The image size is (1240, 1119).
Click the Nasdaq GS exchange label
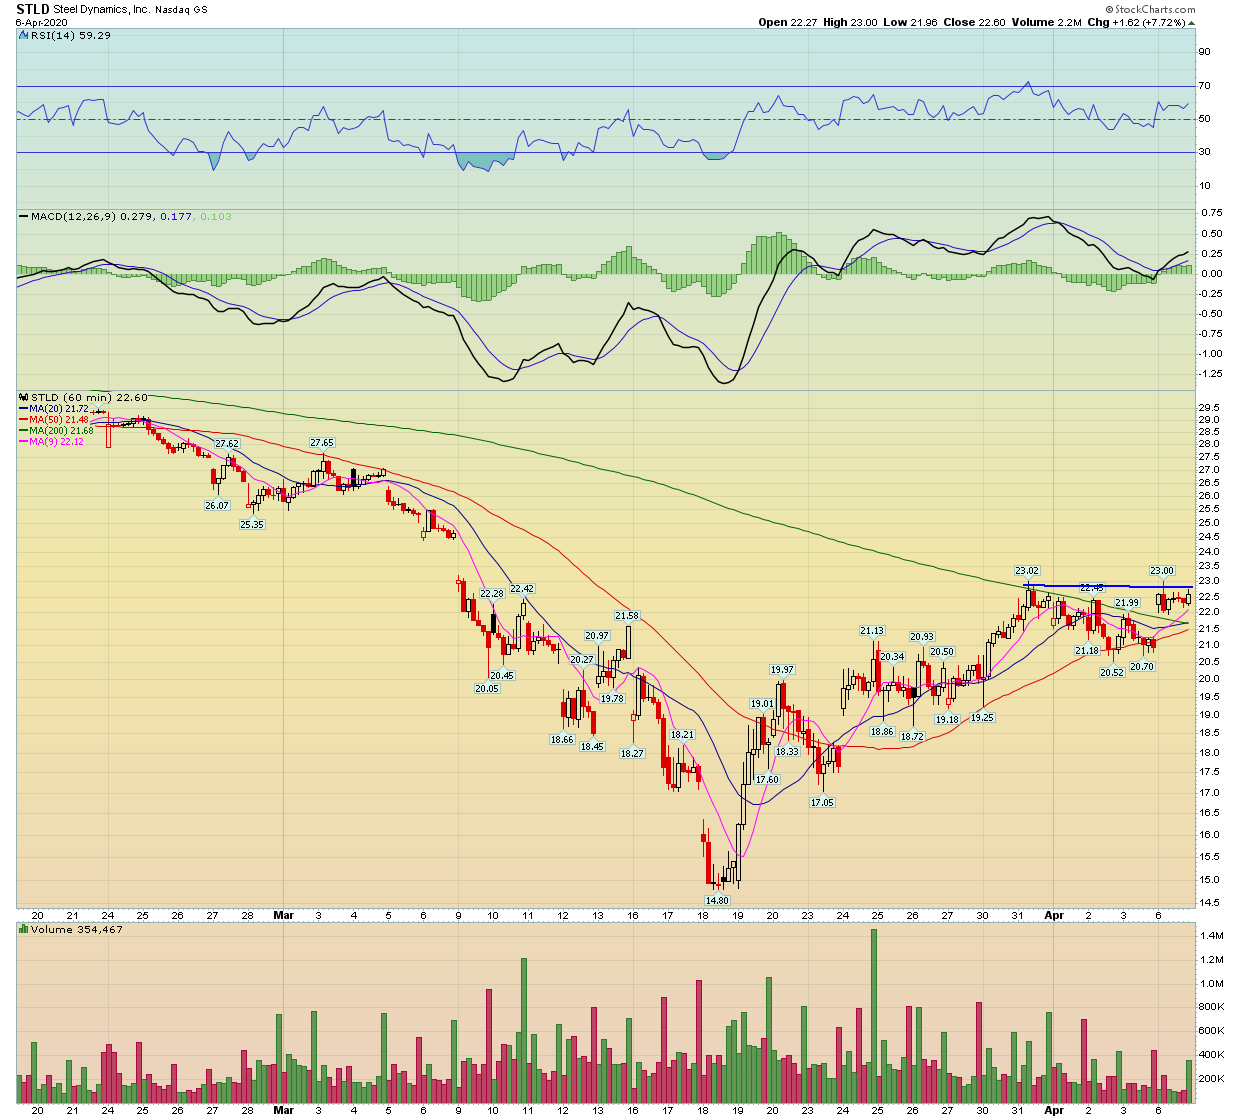click(x=182, y=10)
